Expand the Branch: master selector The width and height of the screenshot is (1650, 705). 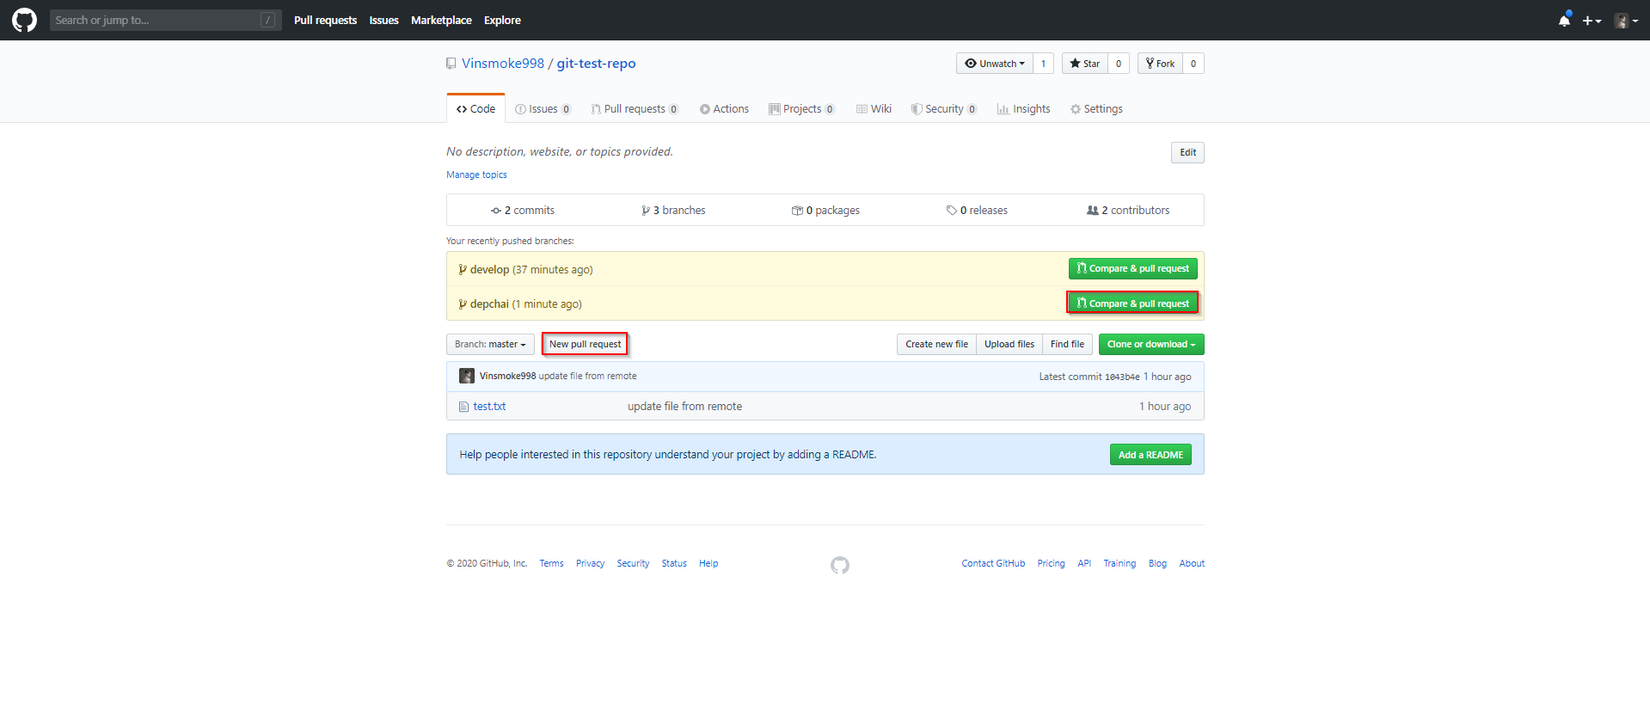(490, 344)
